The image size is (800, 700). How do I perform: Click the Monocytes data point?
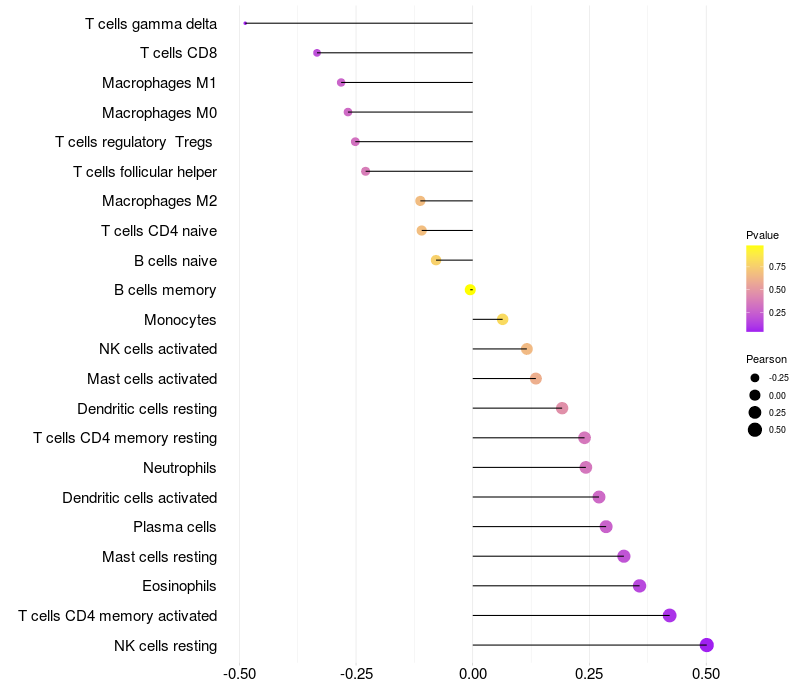point(502,319)
